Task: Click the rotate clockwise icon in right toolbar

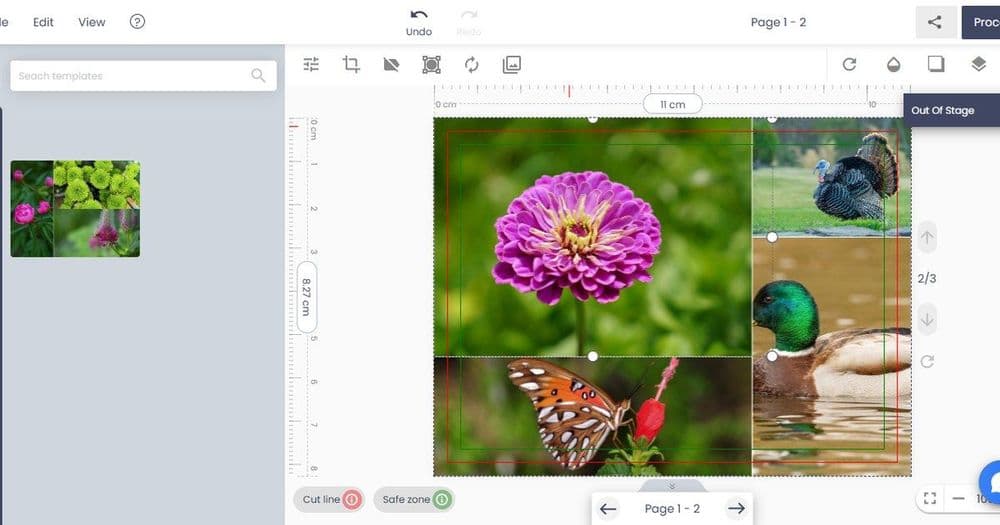Action: tap(849, 64)
